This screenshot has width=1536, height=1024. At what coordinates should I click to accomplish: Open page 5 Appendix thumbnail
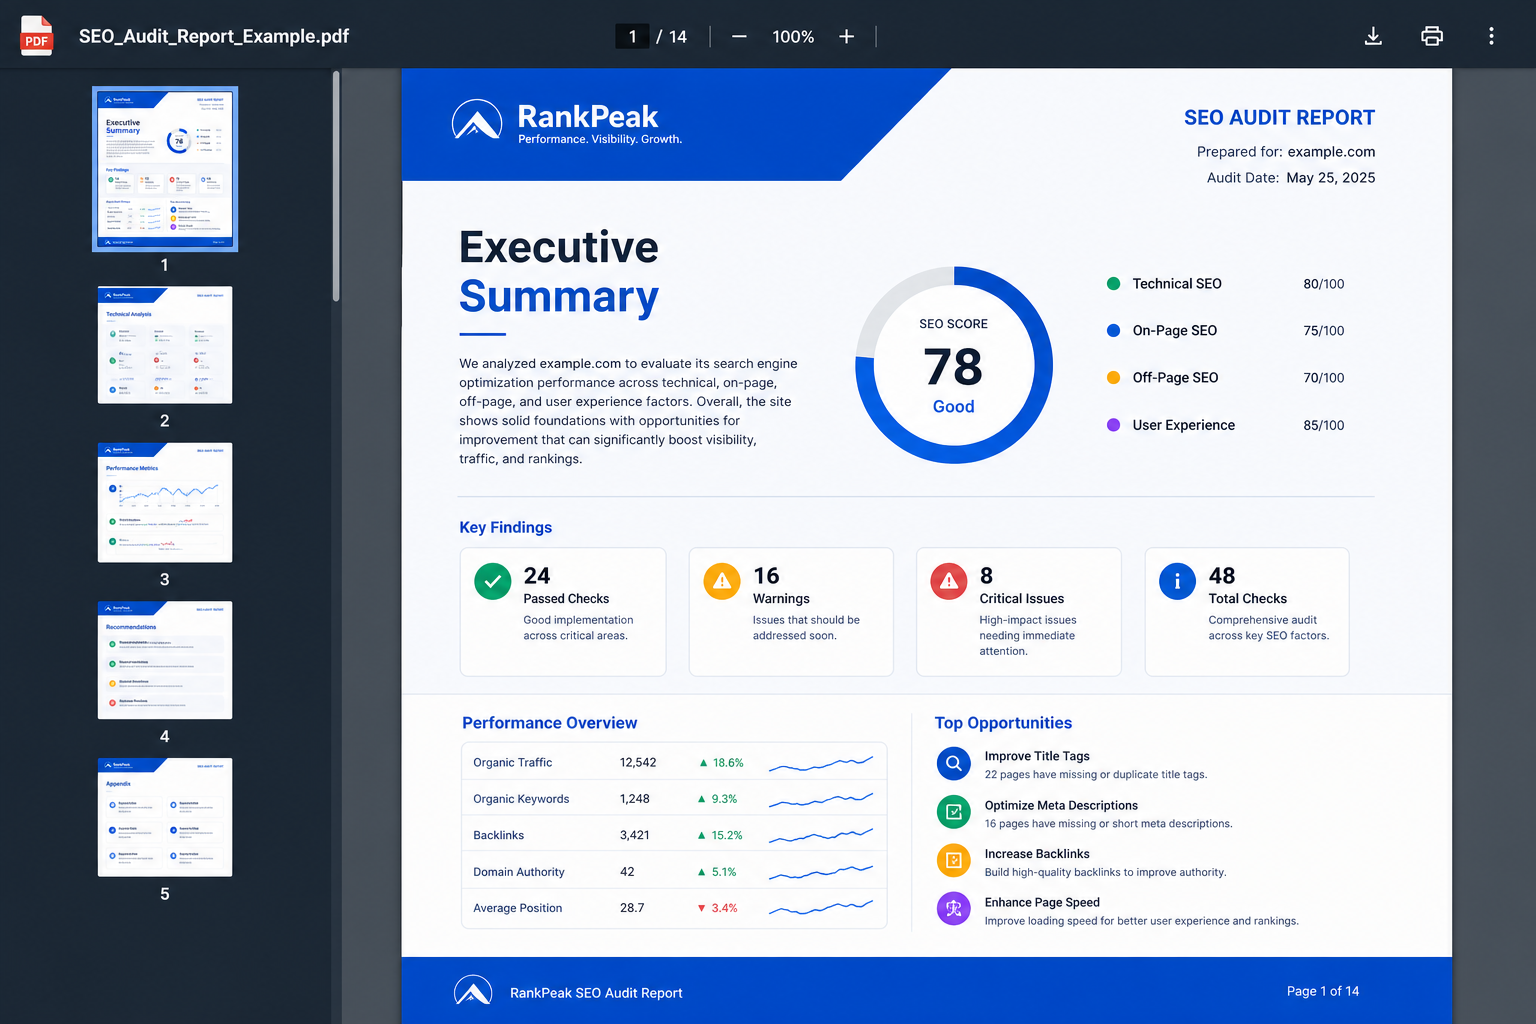tap(165, 817)
